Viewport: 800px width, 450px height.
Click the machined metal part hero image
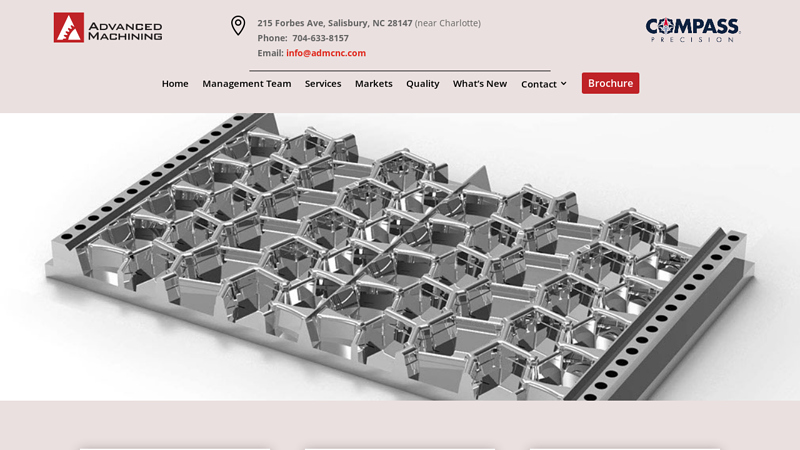(400, 256)
